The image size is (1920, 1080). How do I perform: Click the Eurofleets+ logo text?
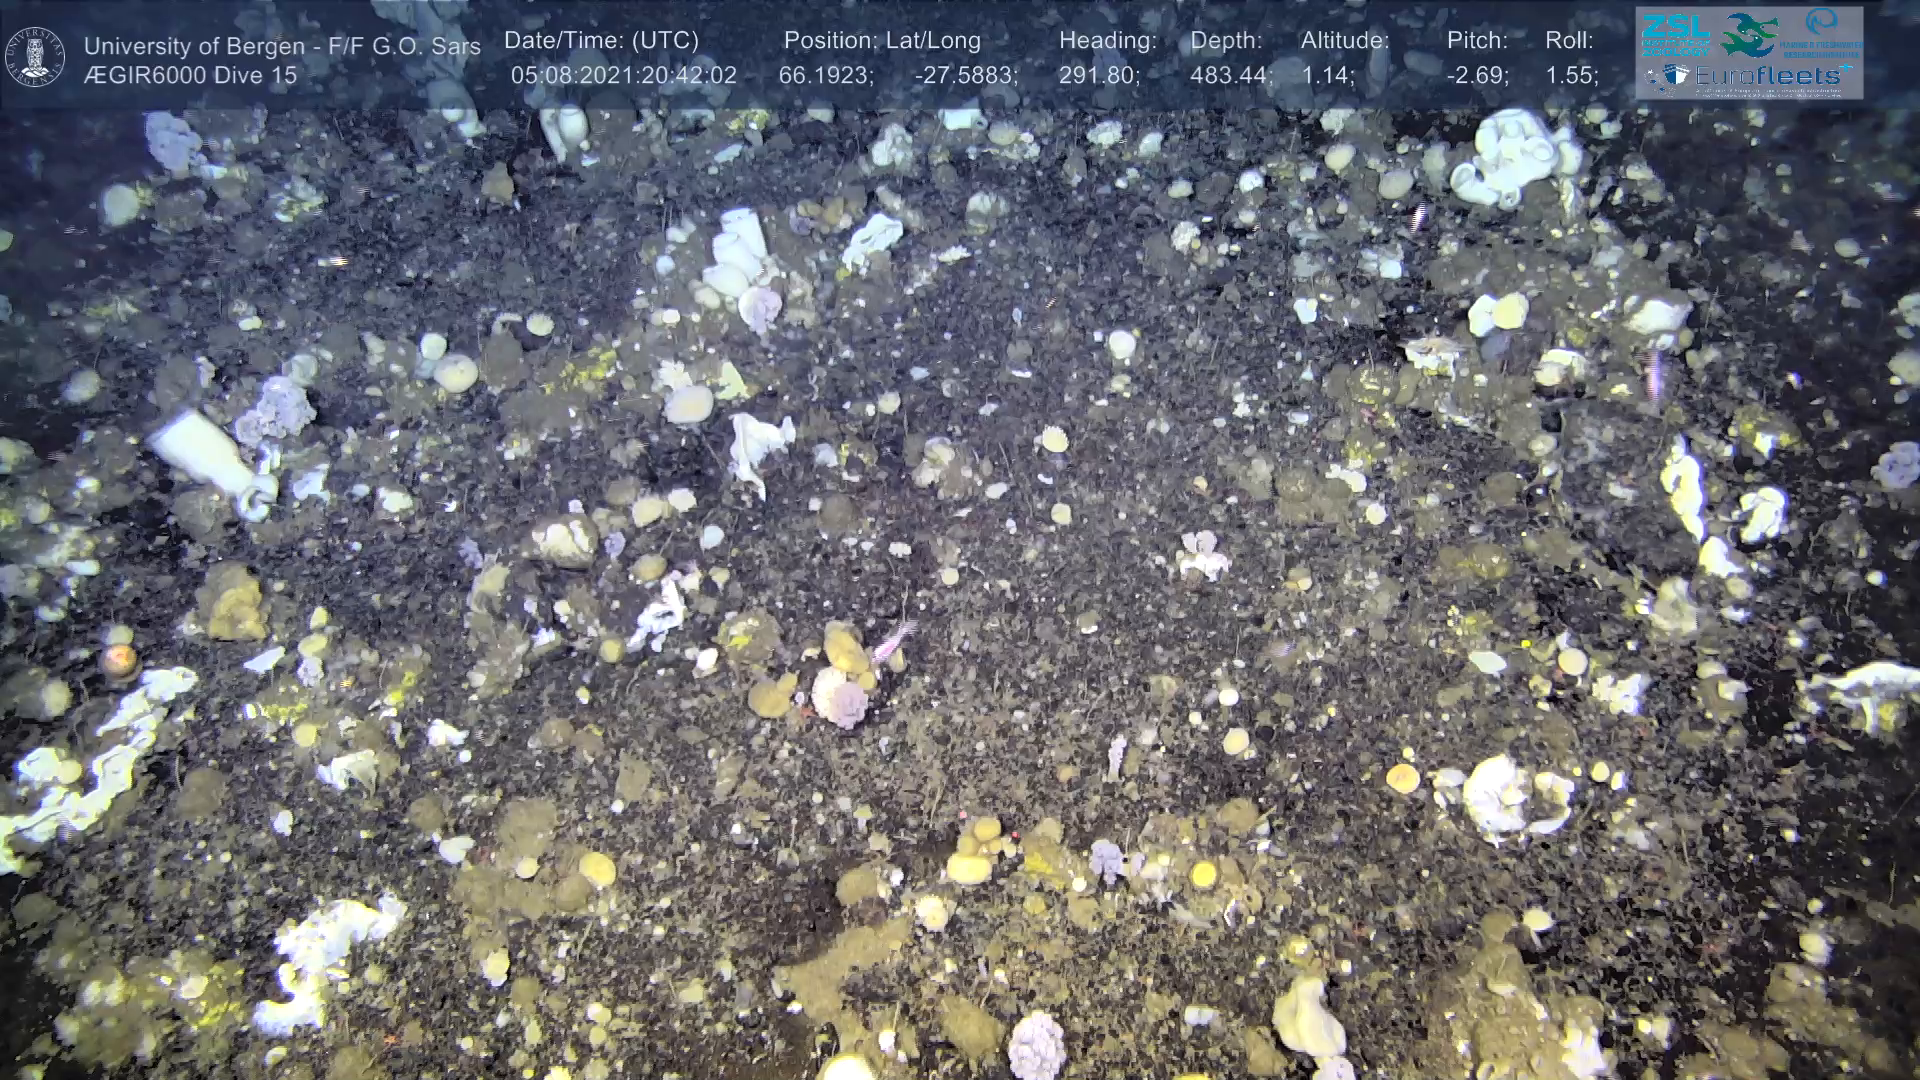tap(1768, 75)
